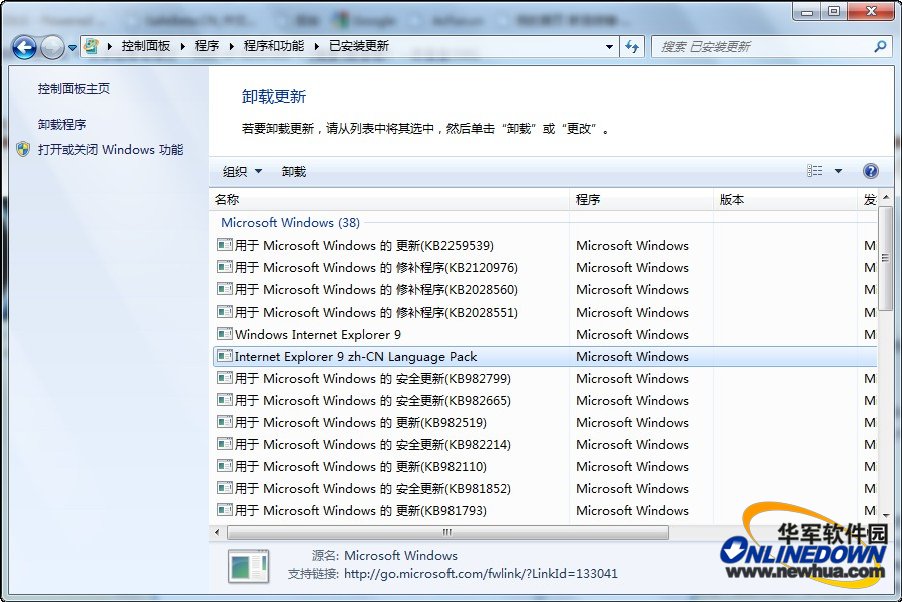Click the icon beside KB982519
This screenshot has width=902, height=602.
pyautogui.click(x=225, y=422)
